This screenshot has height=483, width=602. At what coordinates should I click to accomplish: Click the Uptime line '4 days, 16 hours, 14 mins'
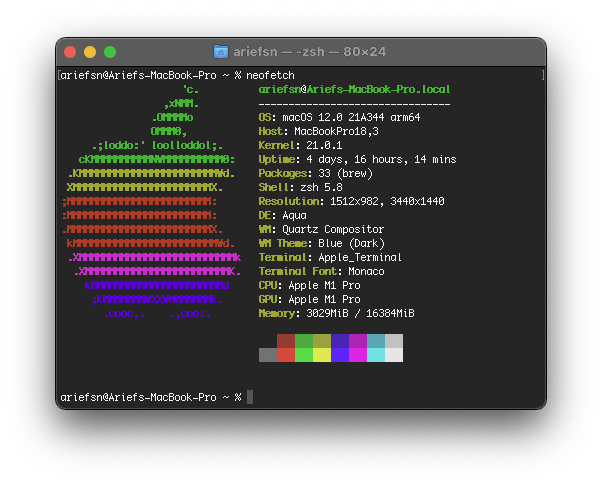(381, 159)
